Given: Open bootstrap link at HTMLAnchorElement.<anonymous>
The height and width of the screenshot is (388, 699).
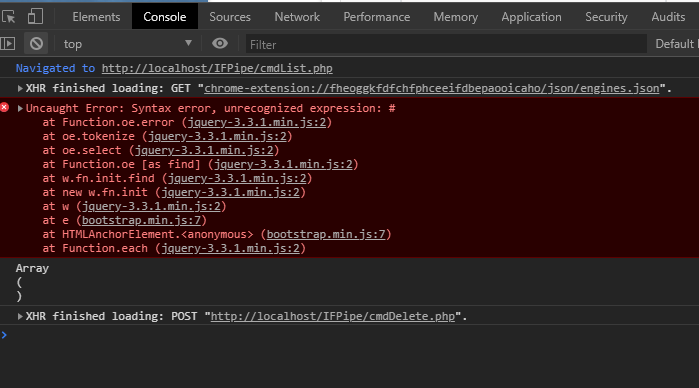Looking at the screenshot, I should click(326, 234).
